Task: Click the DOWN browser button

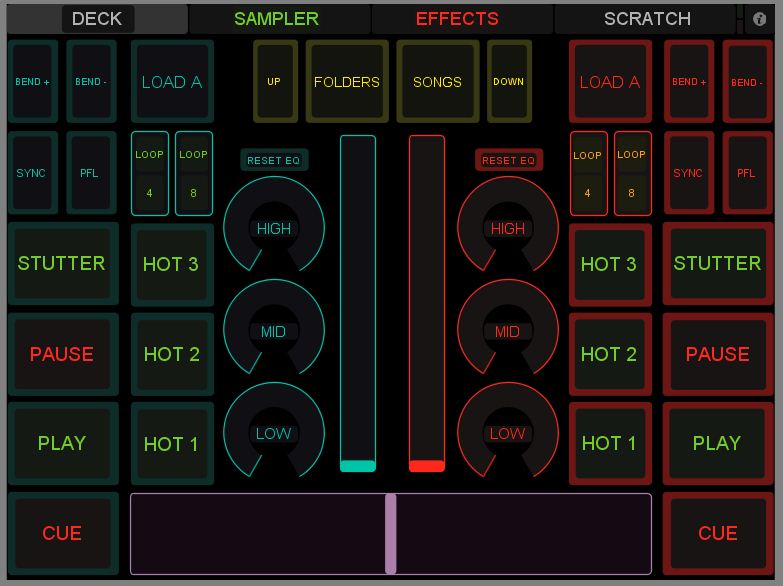Action: pyautogui.click(x=509, y=81)
